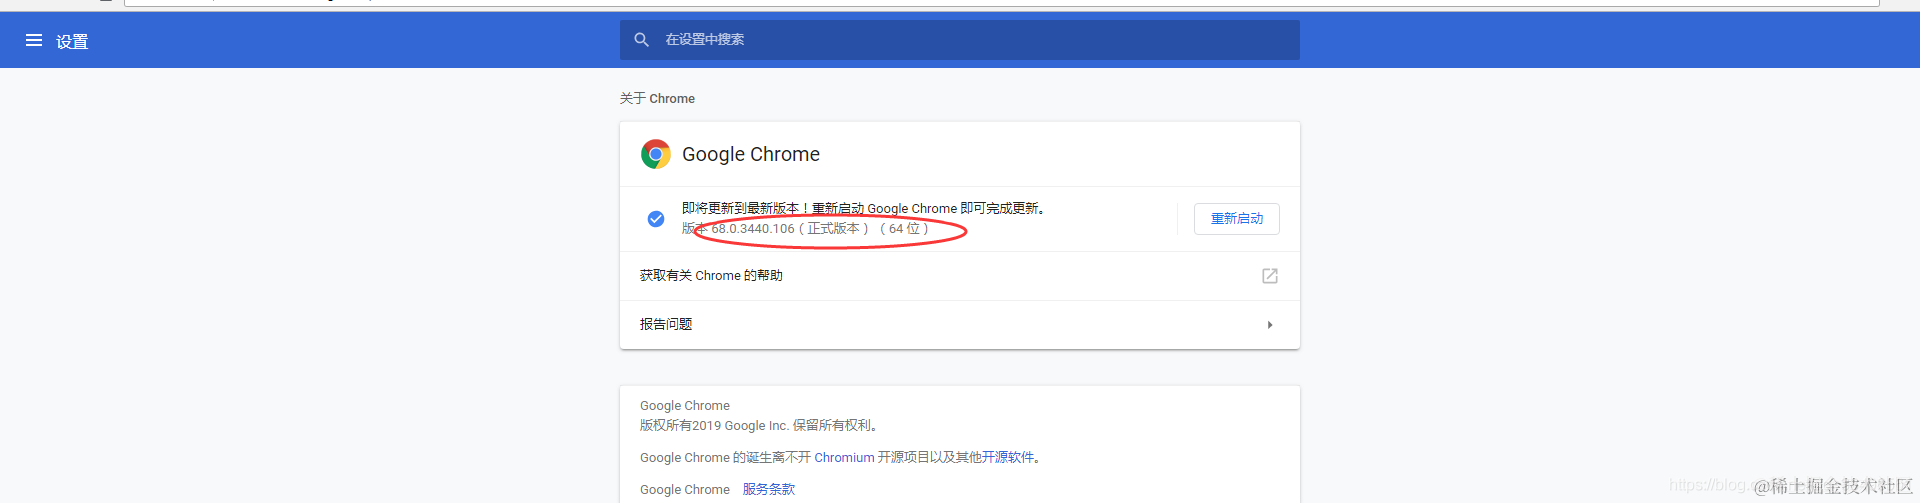Open the 服务条款 link
The height and width of the screenshot is (503, 1920).
[769, 490]
